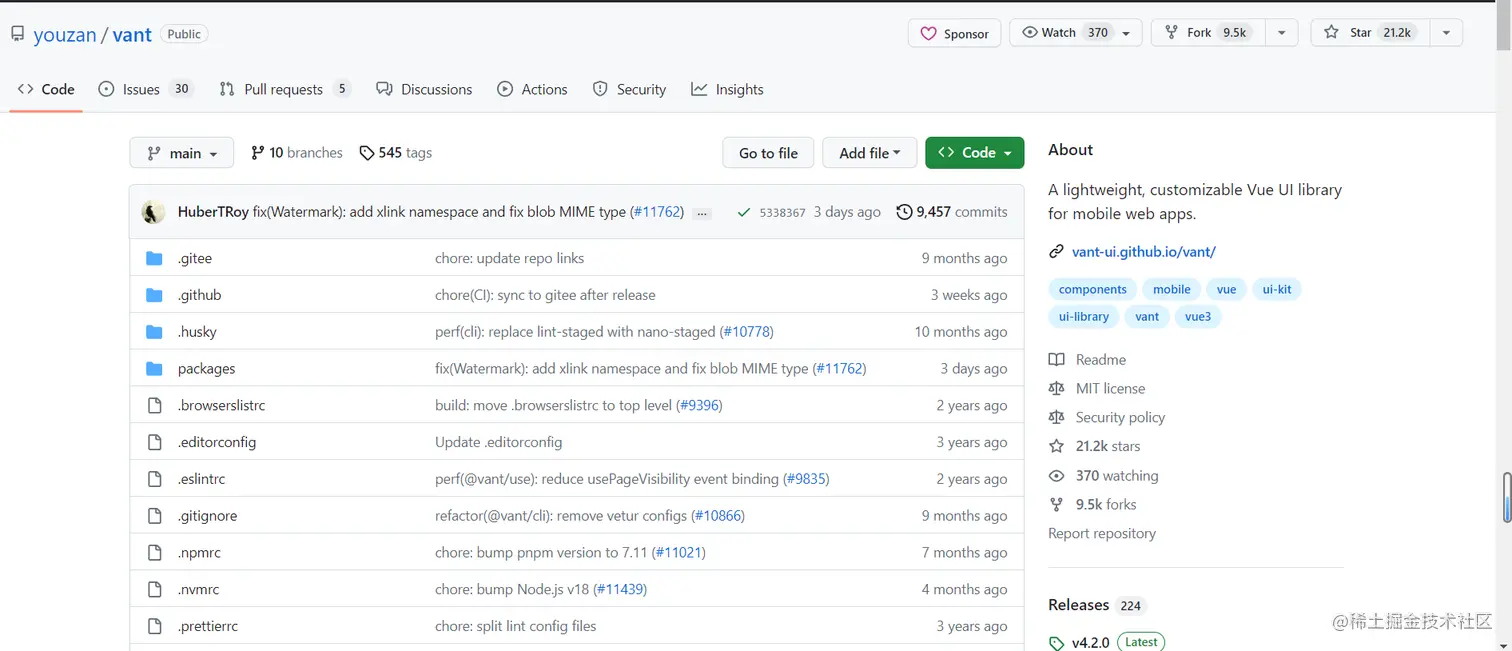Screen dimensions: 1512x651
Task: Open the Security tab
Action: point(629,89)
